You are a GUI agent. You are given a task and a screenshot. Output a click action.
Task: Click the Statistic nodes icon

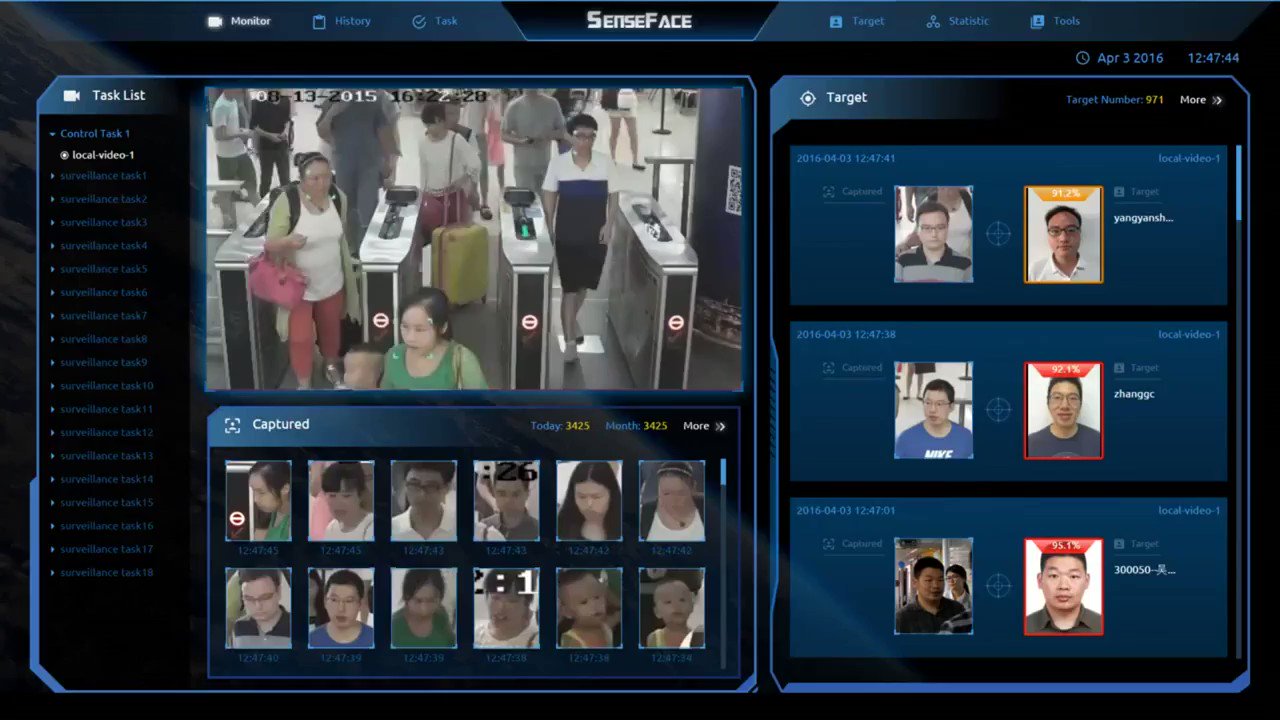933,21
